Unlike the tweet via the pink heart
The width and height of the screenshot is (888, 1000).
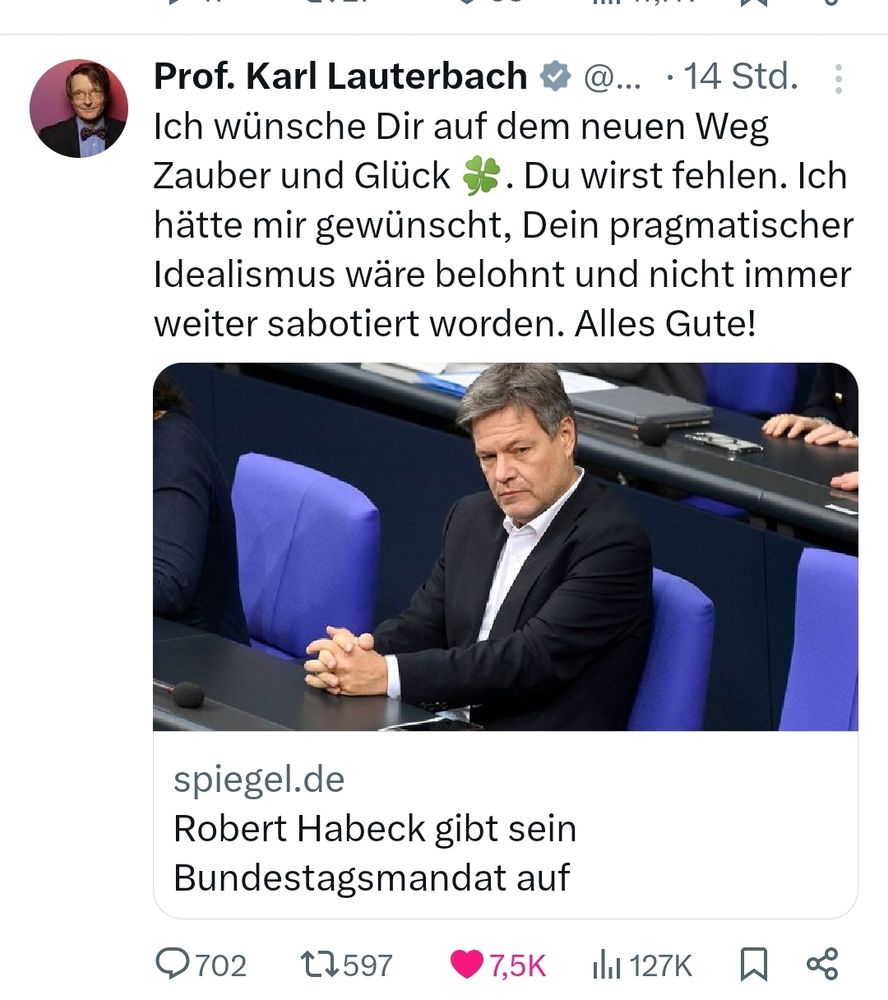467,964
